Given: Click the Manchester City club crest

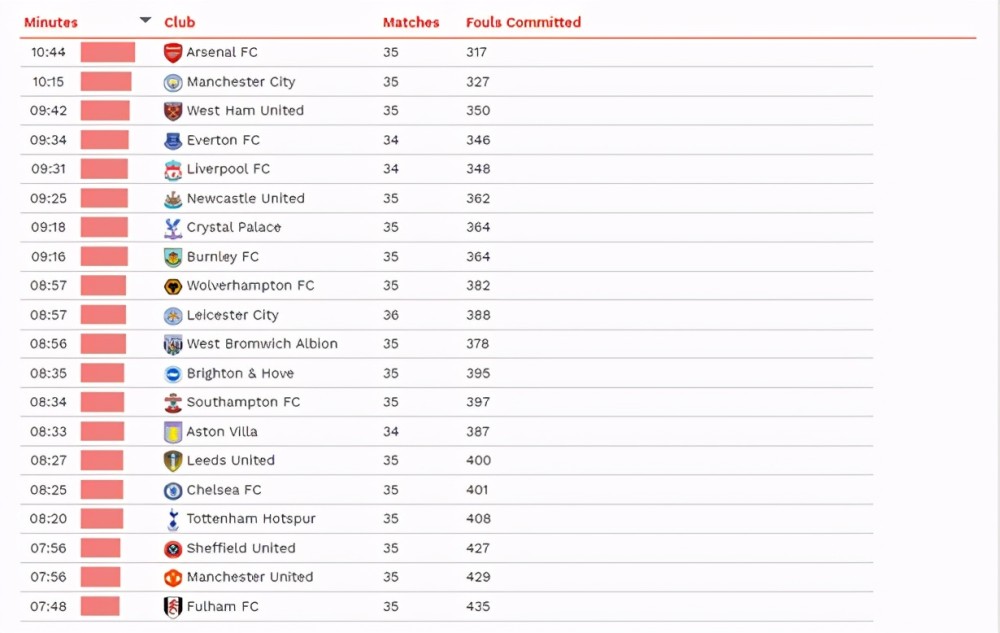Looking at the screenshot, I should (x=173, y=82).
